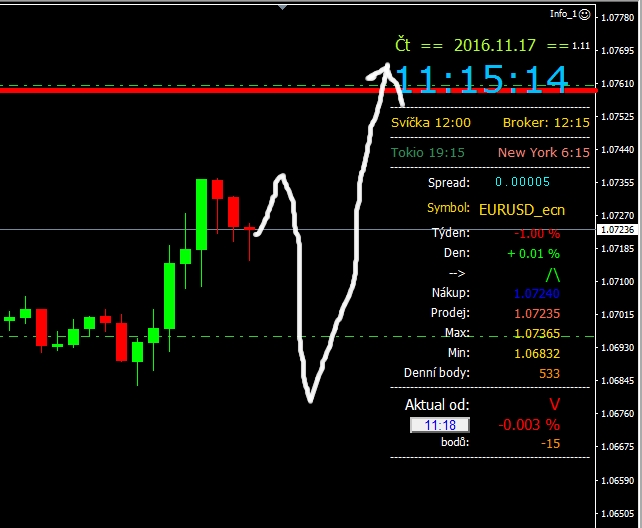Click the price scale label 1.06505

coord(617,513)
